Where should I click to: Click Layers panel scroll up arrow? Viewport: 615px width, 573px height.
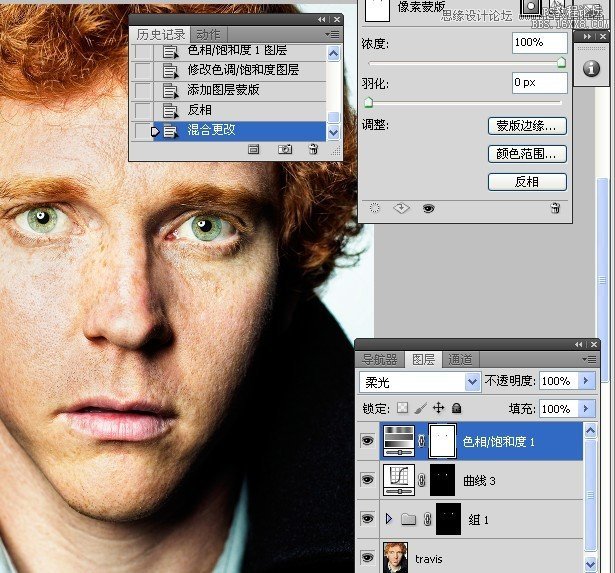(x=590, y=430)
